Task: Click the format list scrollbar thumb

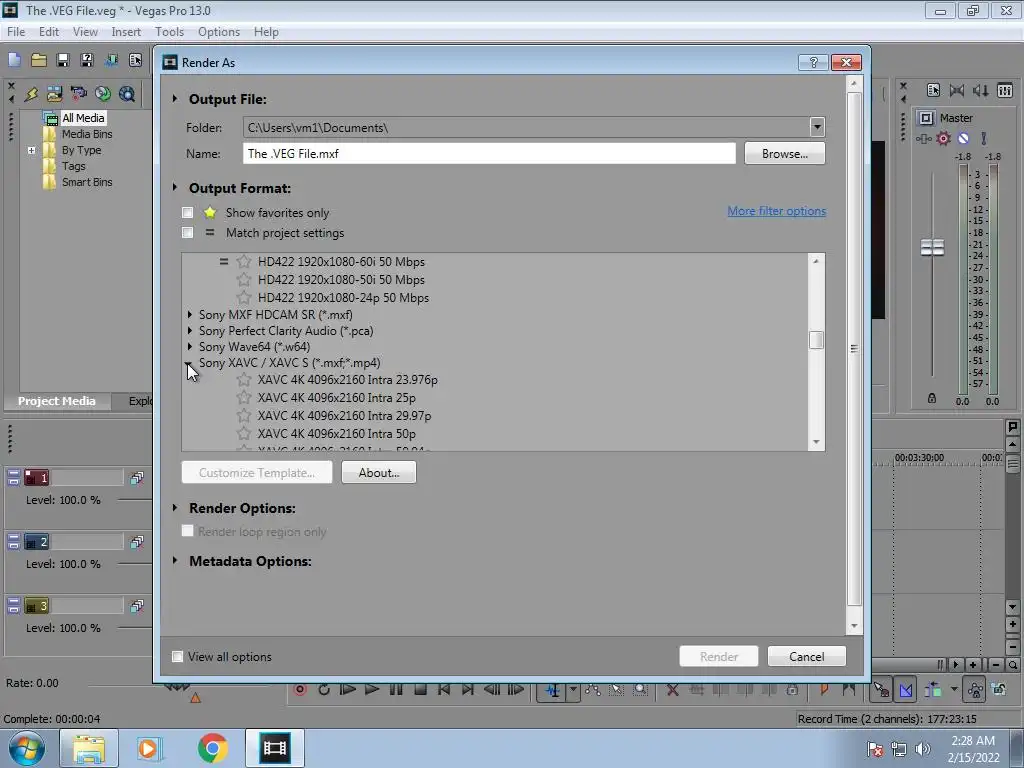Action: click(x=816, y=340)
